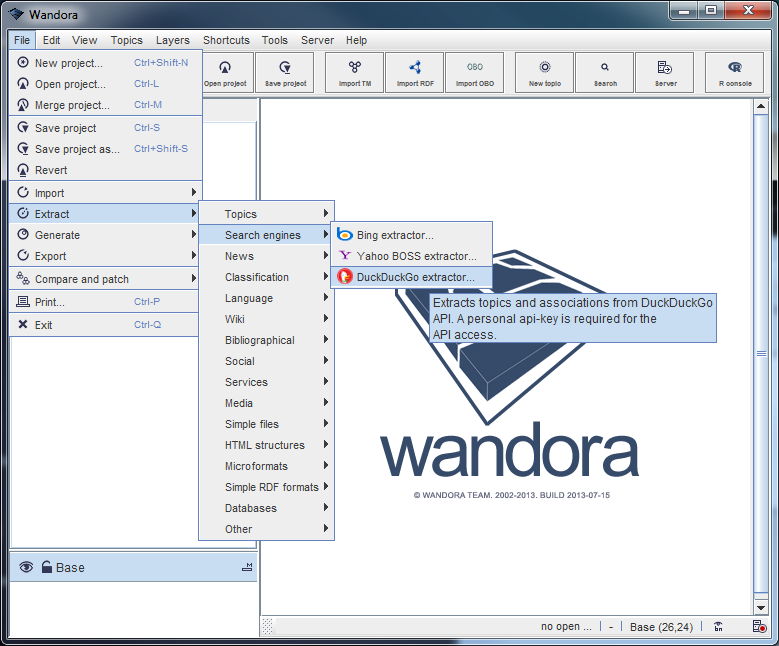Screen dimensions: 779x646
Task: Click the Search toolbar icon
Action: (x=604, y=72)
